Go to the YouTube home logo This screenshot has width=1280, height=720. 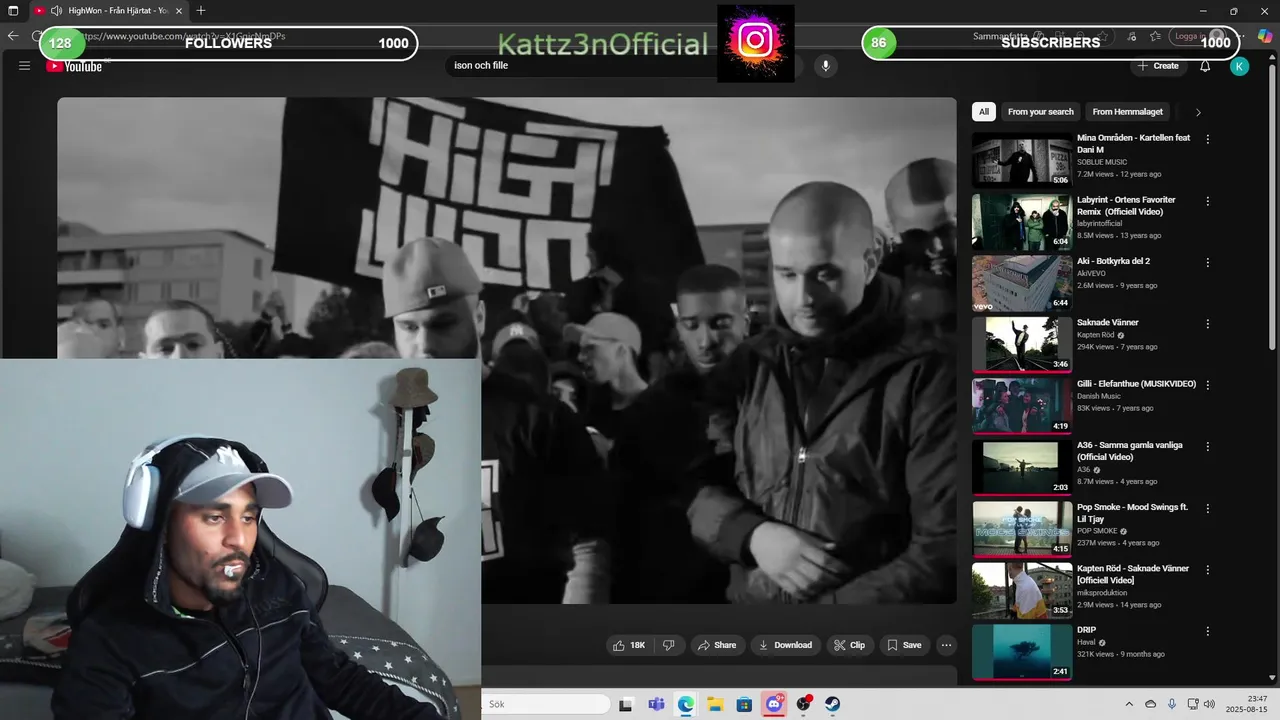point(74,66)
